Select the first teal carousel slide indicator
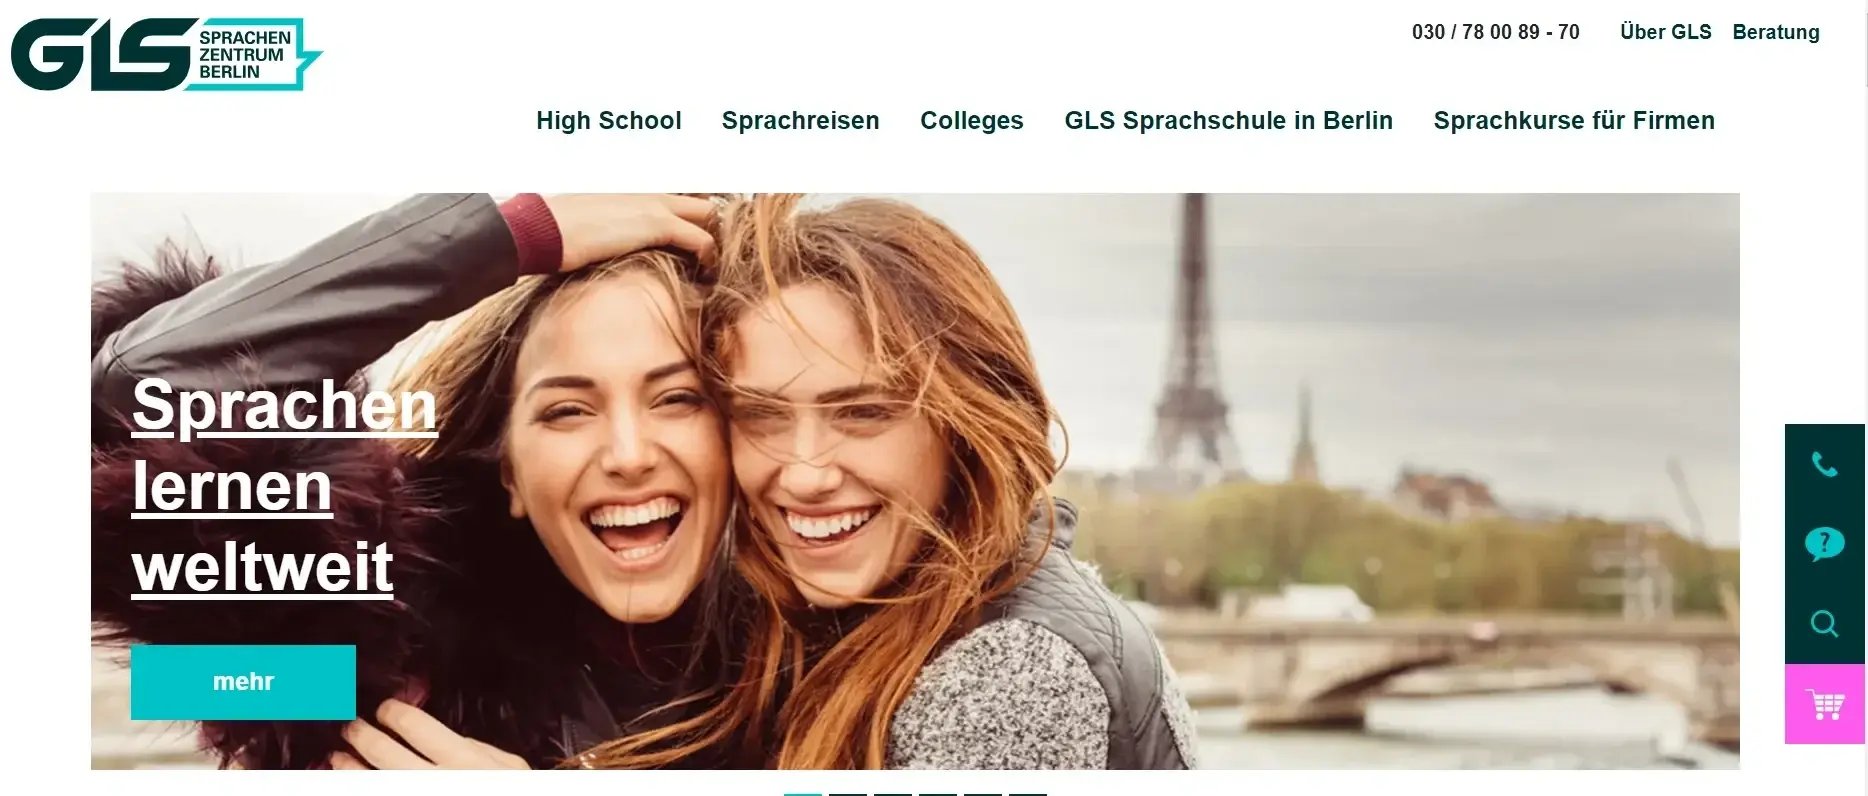 pyautogui.click(x=803, y=794)
